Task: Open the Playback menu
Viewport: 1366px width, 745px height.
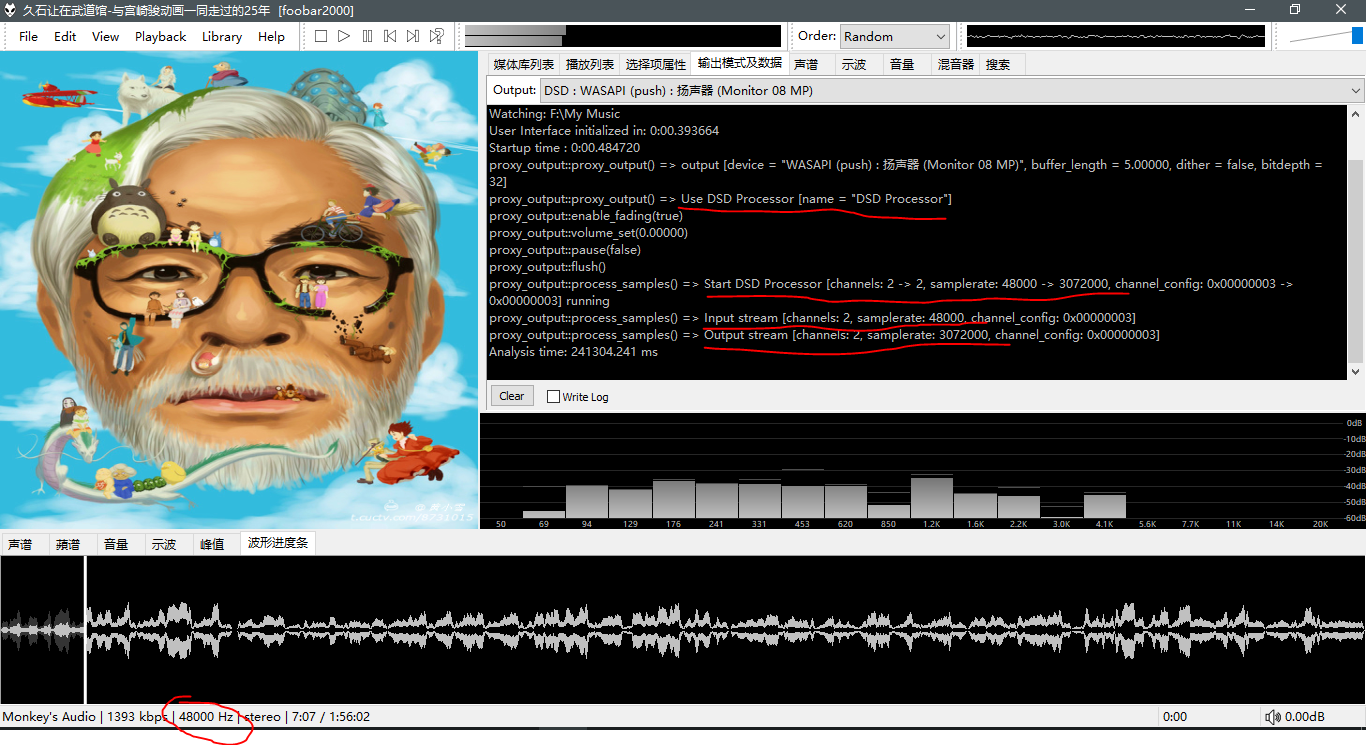Action: (x=160, y=36)
